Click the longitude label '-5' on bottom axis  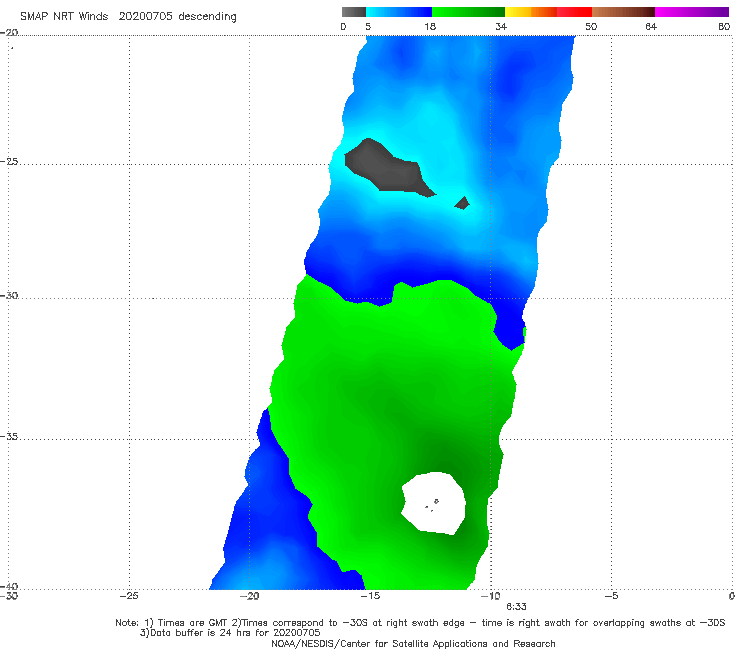pyautogui.click(x=611, y=596)
